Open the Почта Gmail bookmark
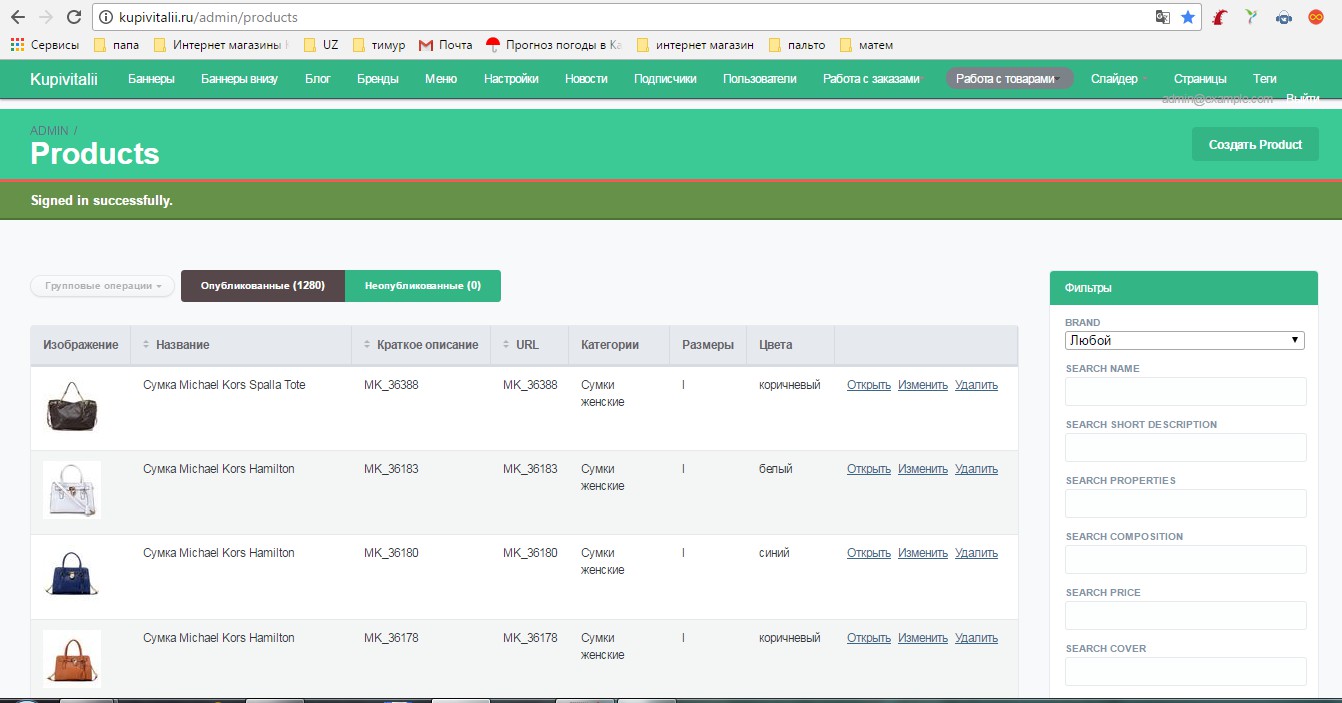The height and width of the screenshot is (703, 1342). coord(446,44)
